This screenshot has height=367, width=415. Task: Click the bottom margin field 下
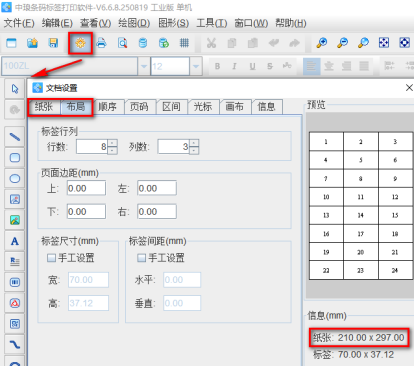(x=86, y=212)
